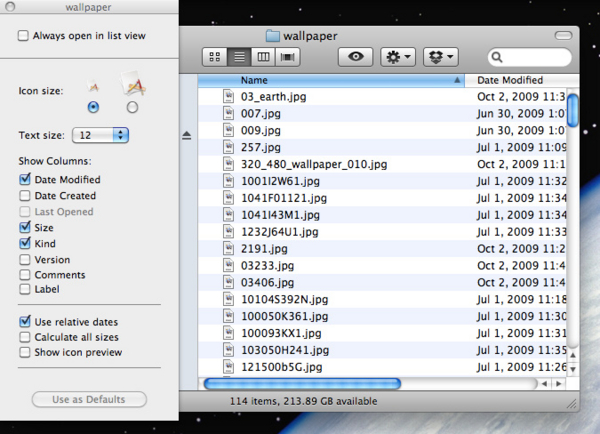Select the large icon size radio
Viewport: 600px width, 434px height.
coord(132,107)
